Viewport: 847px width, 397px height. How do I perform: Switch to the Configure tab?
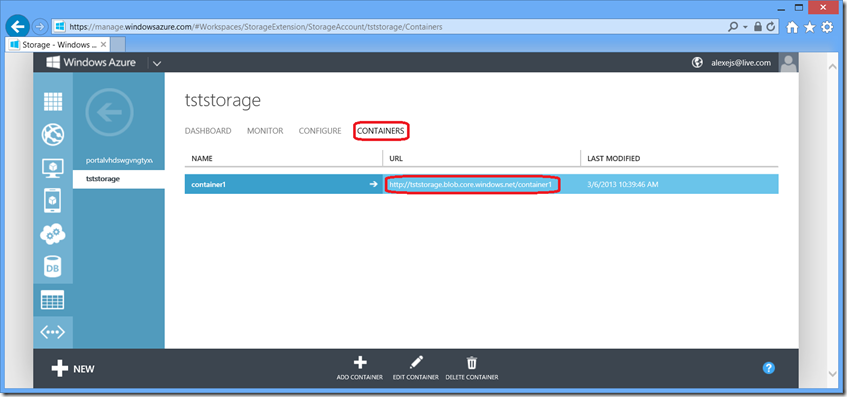[x=320, y=131]
